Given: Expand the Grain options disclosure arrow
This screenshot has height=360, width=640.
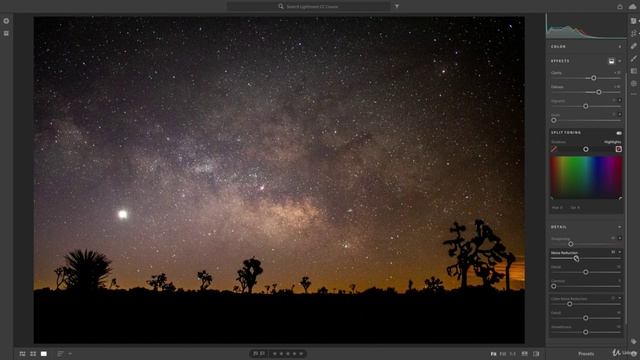Looking at the screenshot, I should coord(620,115).
